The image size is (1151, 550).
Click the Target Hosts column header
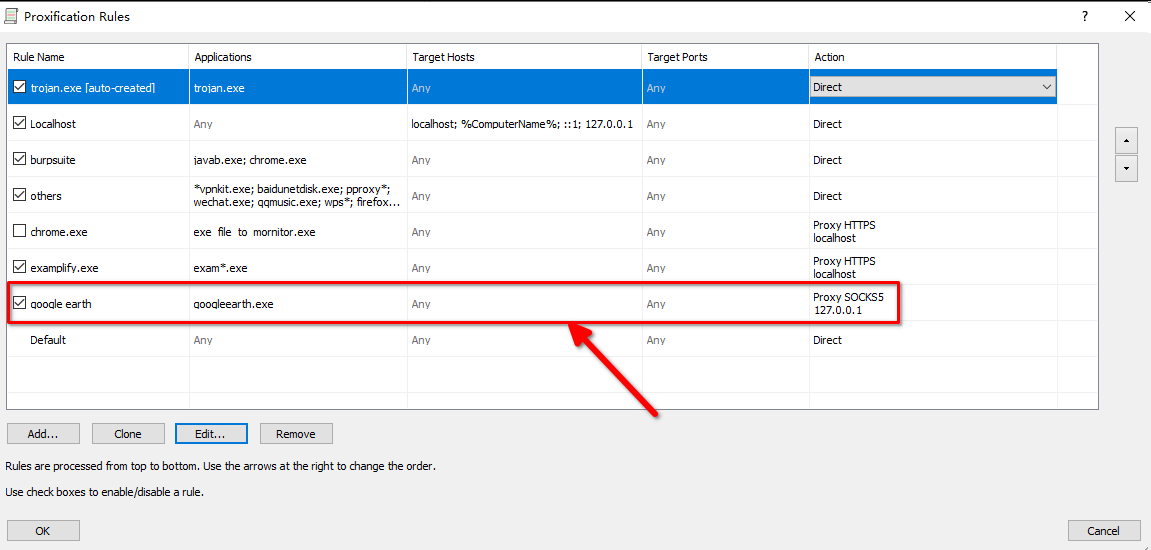524,57
